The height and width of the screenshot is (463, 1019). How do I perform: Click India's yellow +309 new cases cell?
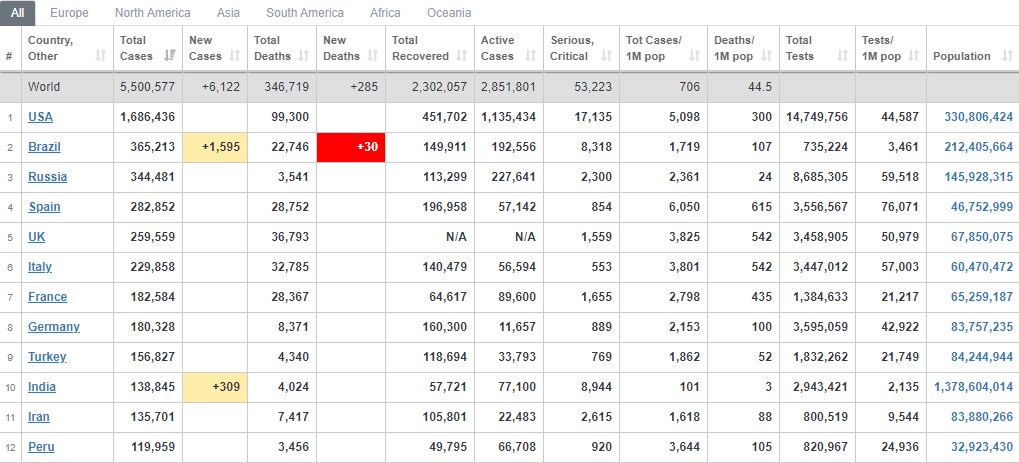click(x=215, y=387)
